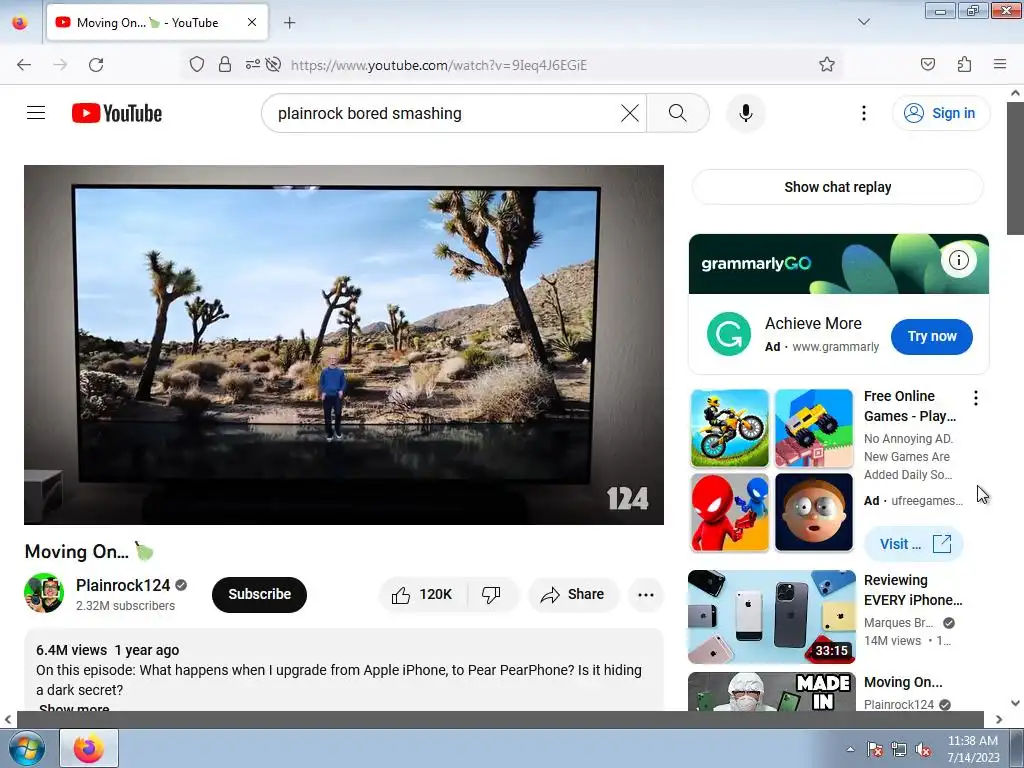Subscribe to Plainrock124

[259, 594]
